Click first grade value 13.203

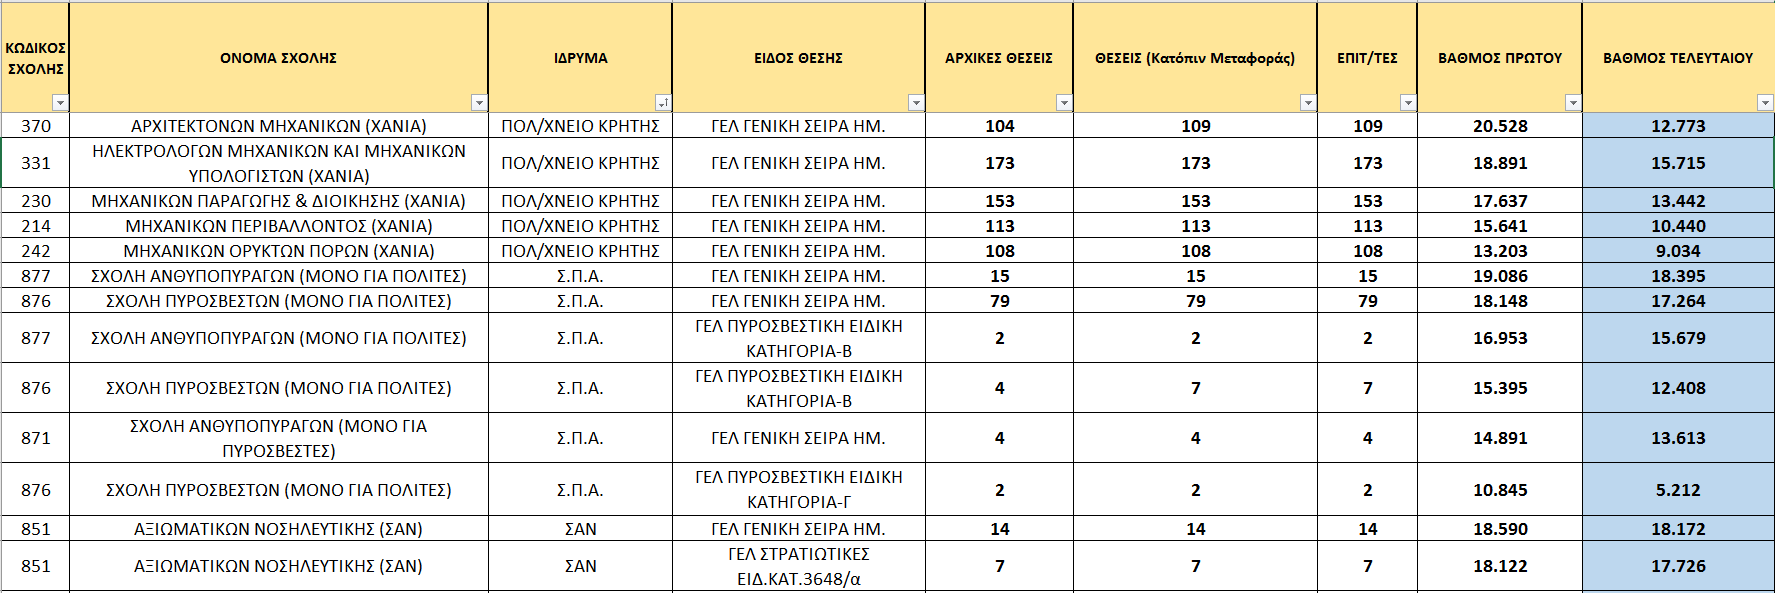pos(1500,251)
